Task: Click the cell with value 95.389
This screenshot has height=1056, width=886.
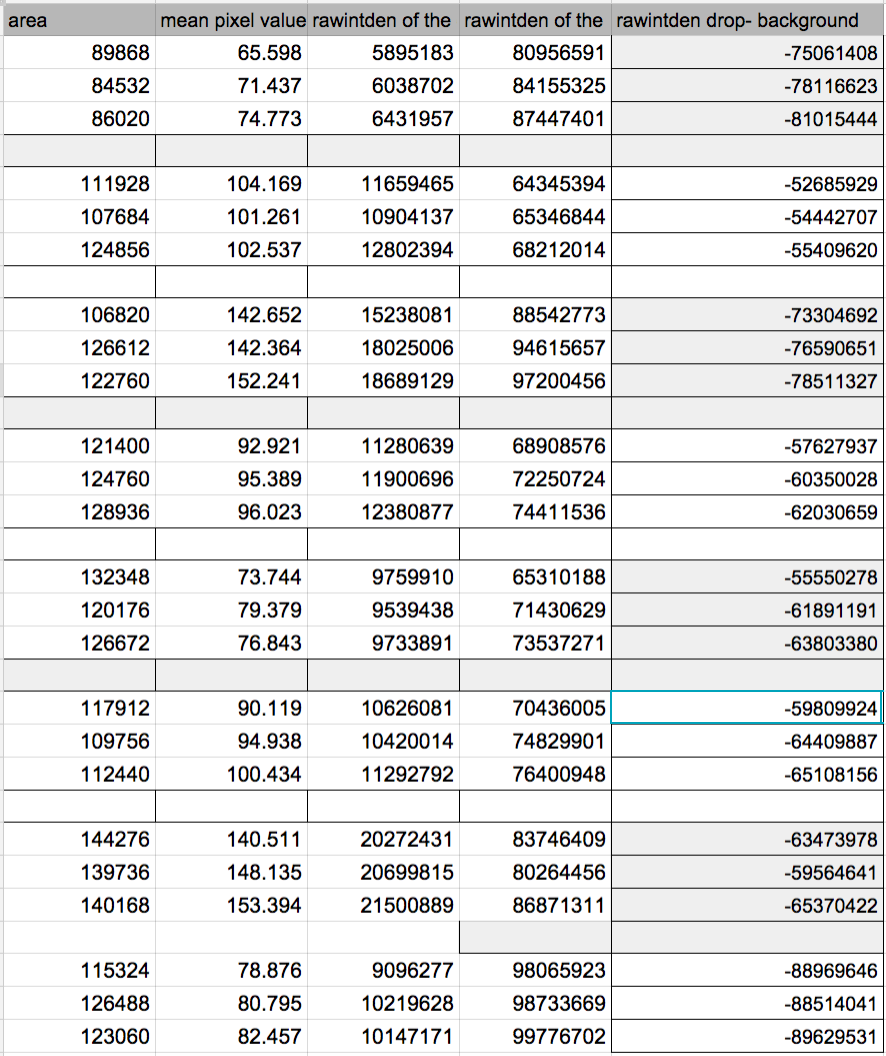Action: click(x=232, y=479)
